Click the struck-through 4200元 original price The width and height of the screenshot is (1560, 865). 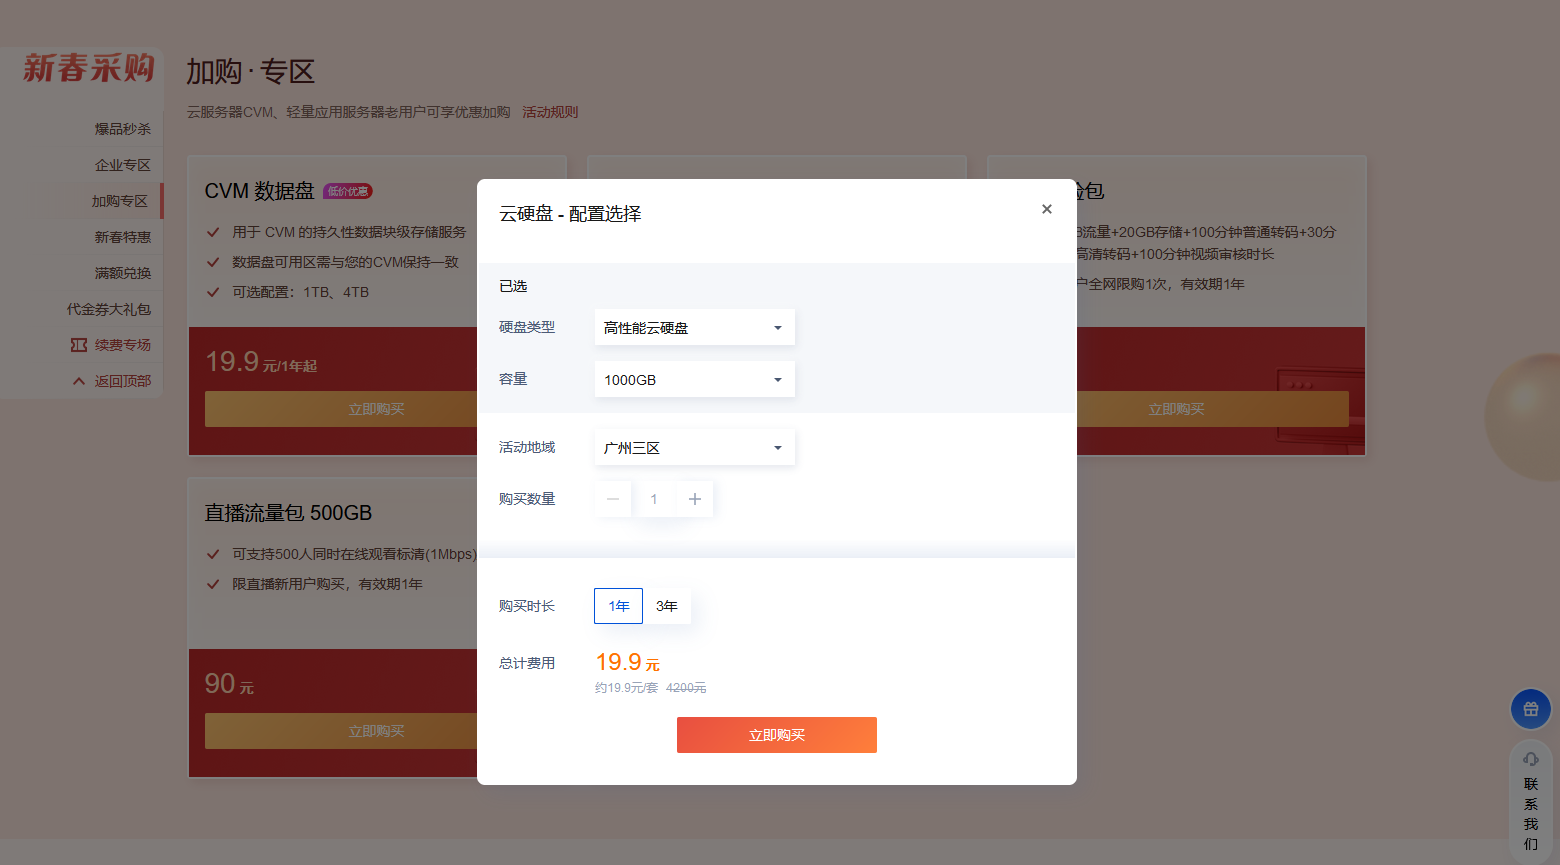click(x=686, y=688)
